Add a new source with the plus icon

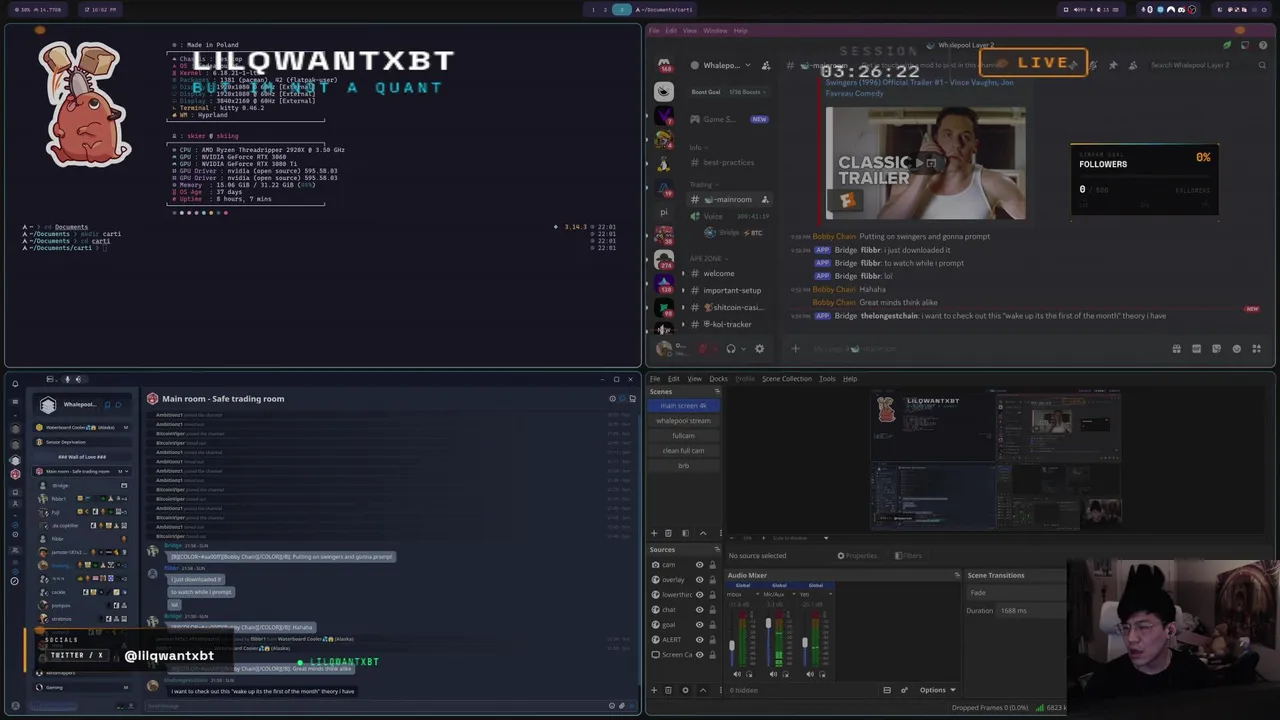(x=654, y=690)
